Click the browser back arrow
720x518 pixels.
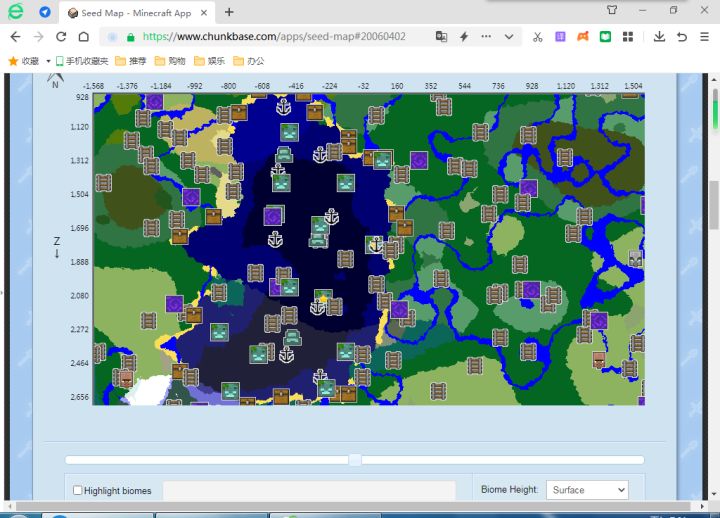tap(15, 37)
